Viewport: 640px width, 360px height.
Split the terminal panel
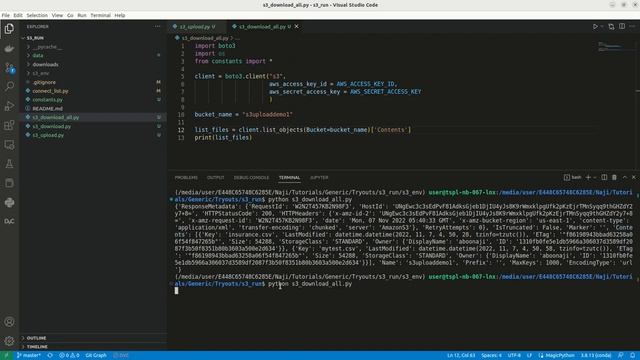click(604, 178)
